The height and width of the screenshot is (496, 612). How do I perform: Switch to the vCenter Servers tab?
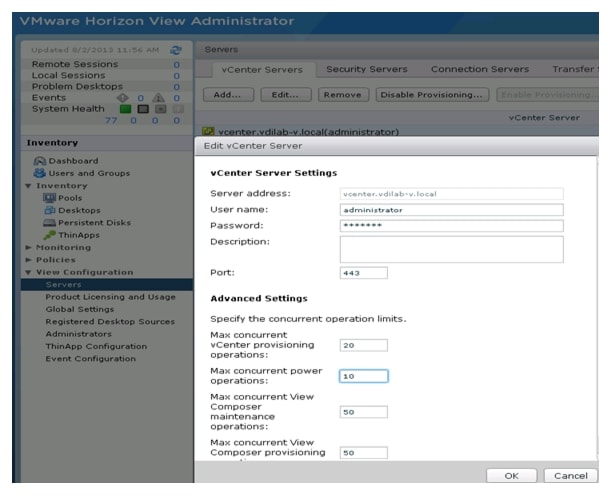point(262,69)
